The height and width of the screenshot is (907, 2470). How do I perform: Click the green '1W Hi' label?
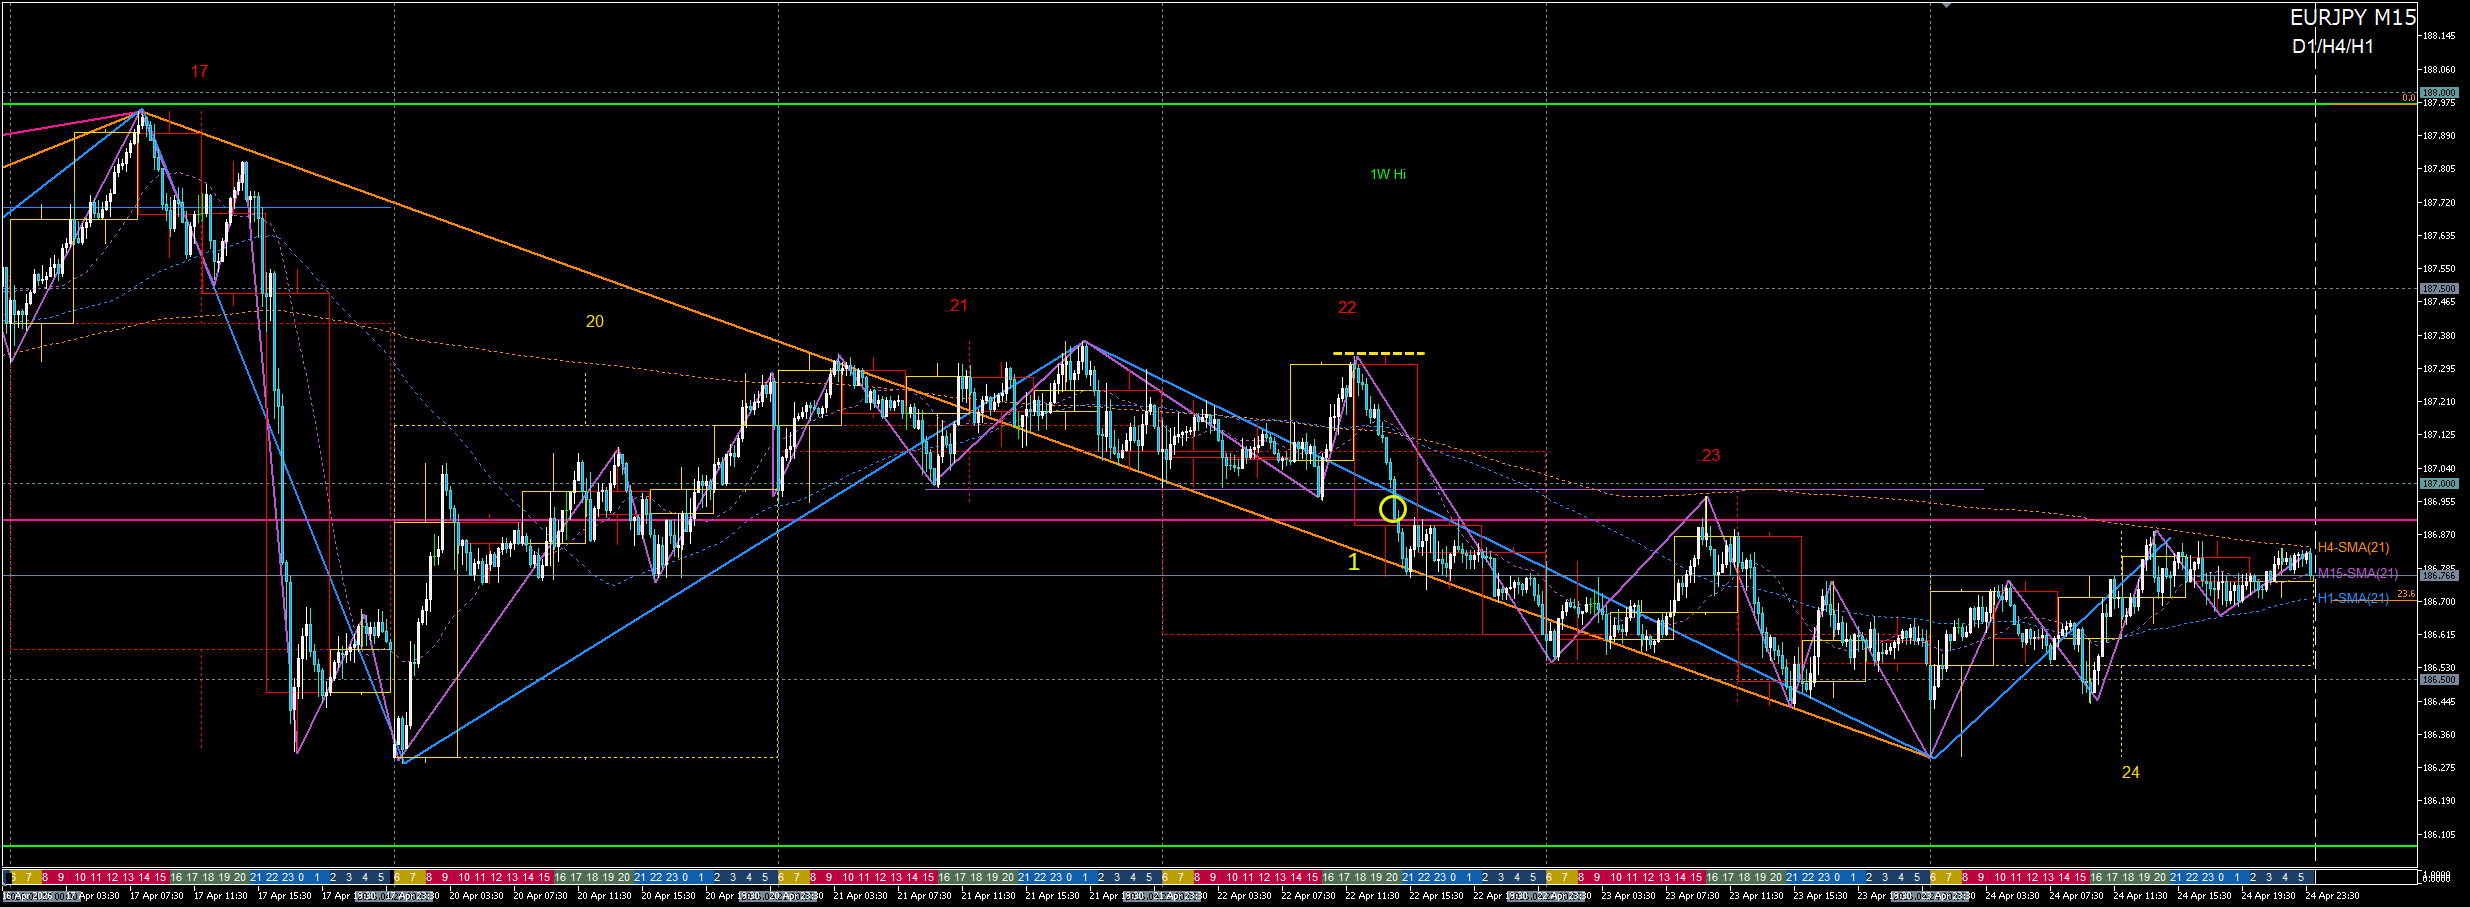point(1387,175)
